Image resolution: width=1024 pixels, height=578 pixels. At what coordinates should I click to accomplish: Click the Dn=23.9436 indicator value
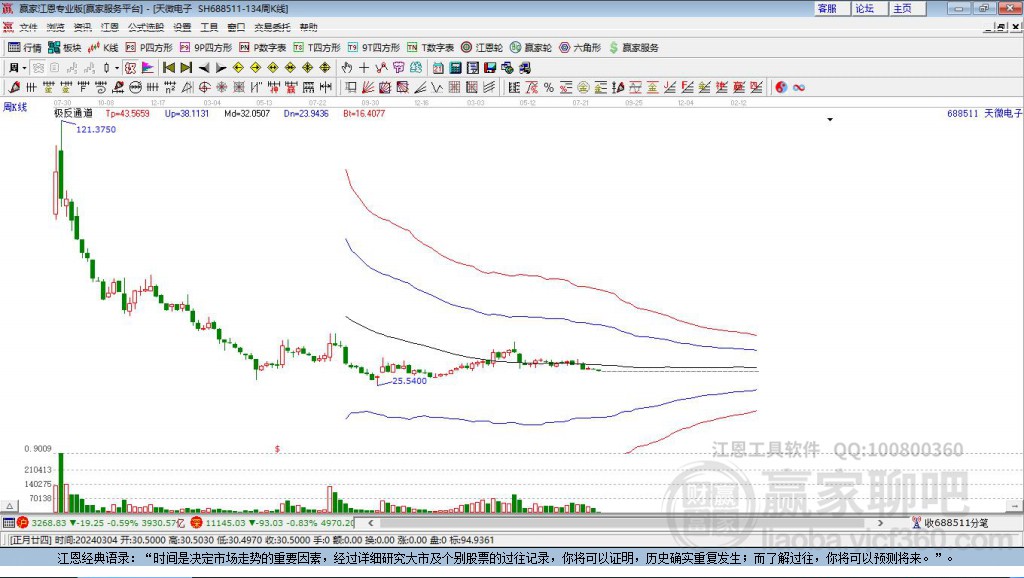[306, 114]
